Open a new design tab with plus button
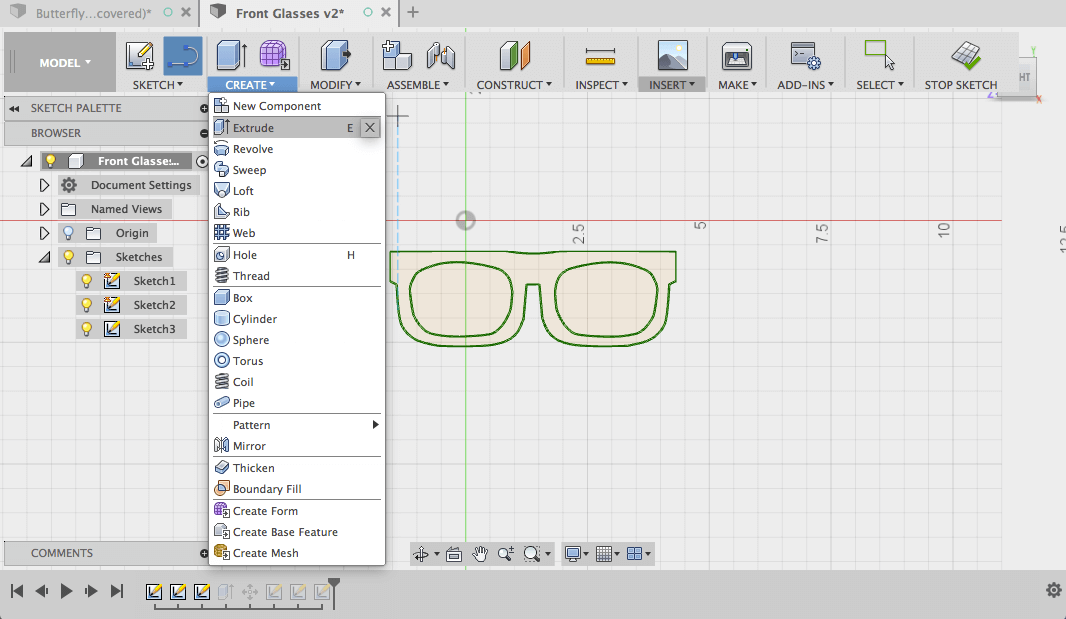This screenshot has width=1066, height=619. point(413,13)
